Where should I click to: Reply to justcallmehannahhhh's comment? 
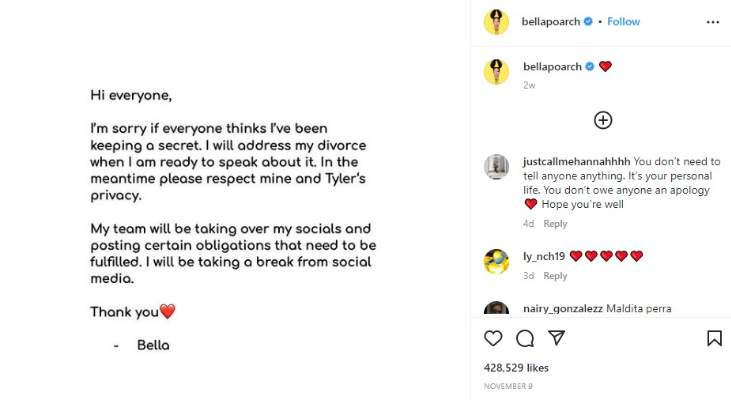click(x=555, y=224)
